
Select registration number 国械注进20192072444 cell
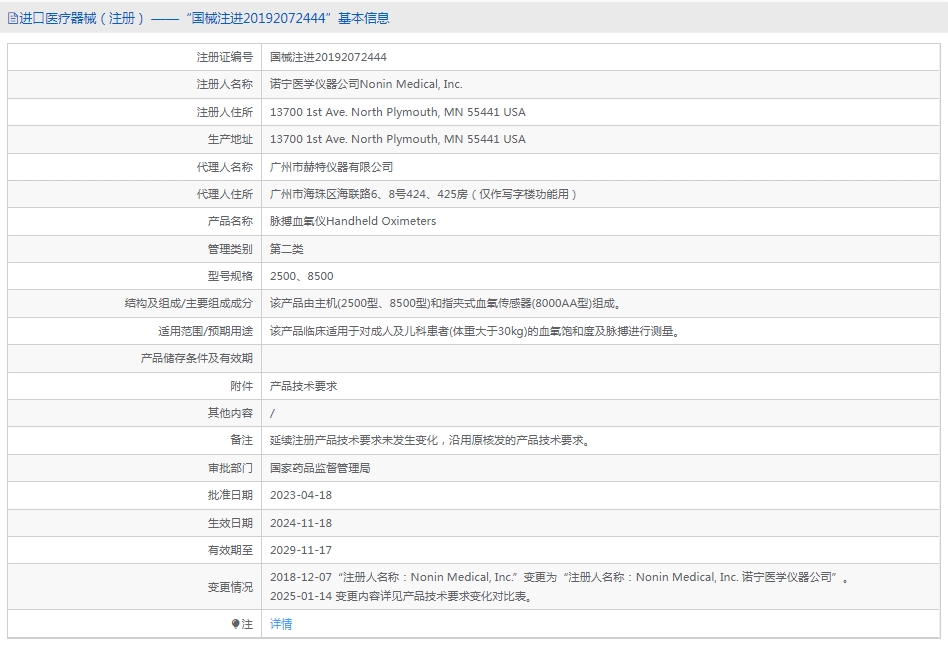[328, 57]
